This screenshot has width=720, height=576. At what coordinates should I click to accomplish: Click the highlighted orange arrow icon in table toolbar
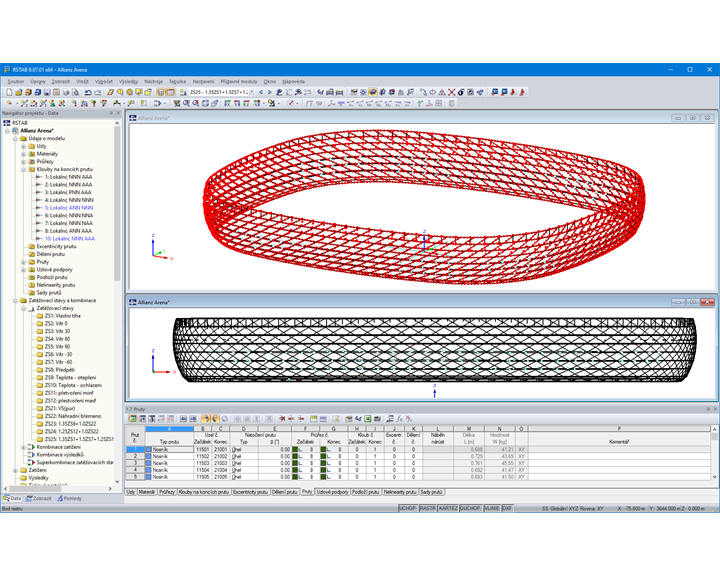206,419
